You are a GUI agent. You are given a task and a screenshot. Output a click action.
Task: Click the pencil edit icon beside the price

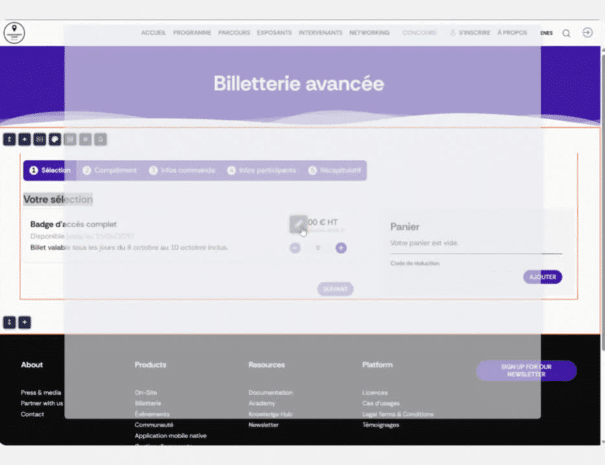298,224
